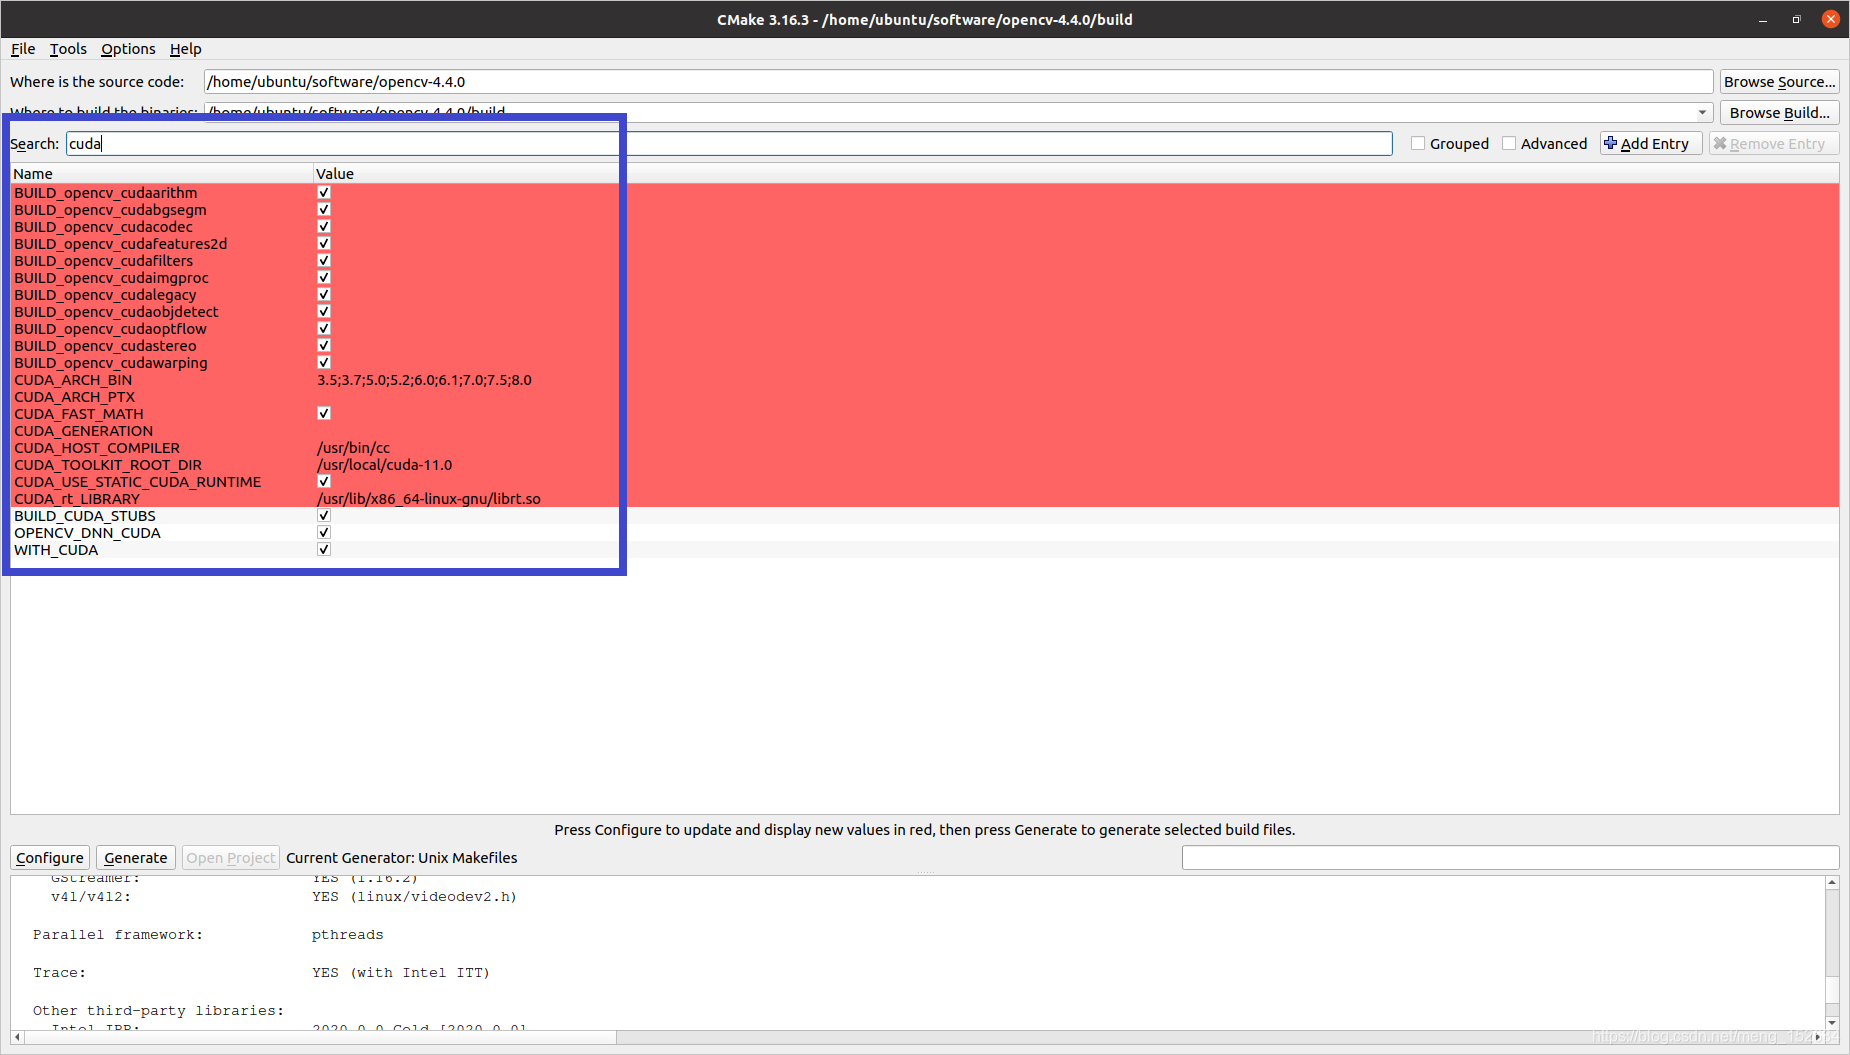The height and width of the screenshot is (1055, 1850).
Task: Select the CUDA_rt_LIBRARY entry name
Action: click(x=77, y=499)
